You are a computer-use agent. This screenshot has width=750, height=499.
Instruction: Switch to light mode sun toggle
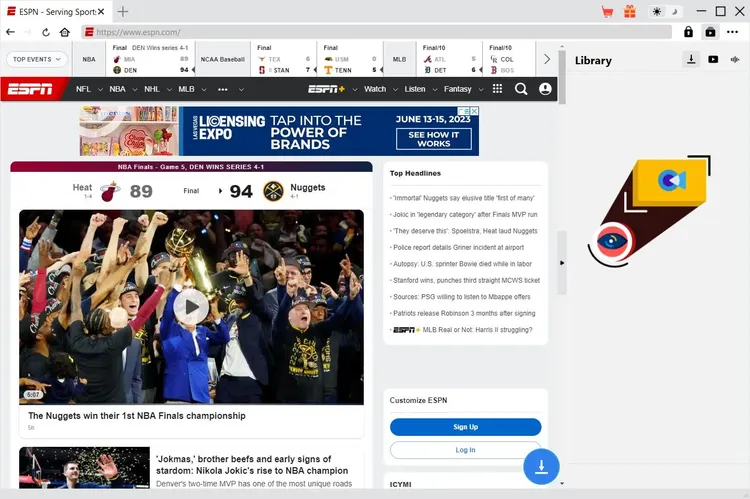(657, 12)
